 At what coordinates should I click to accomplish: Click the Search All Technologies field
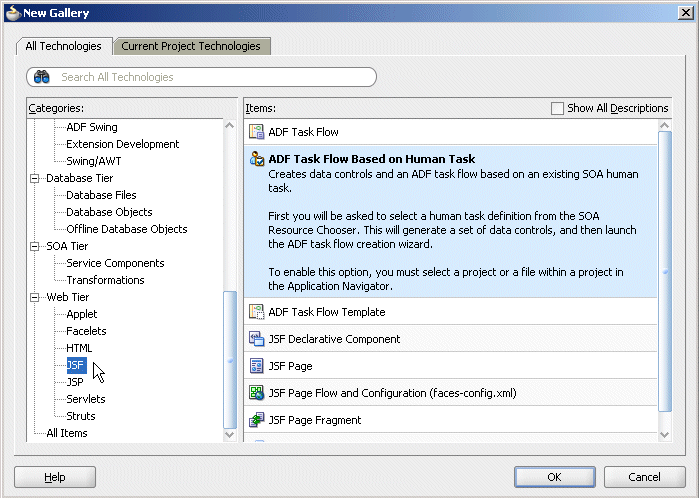click(201, 77)
